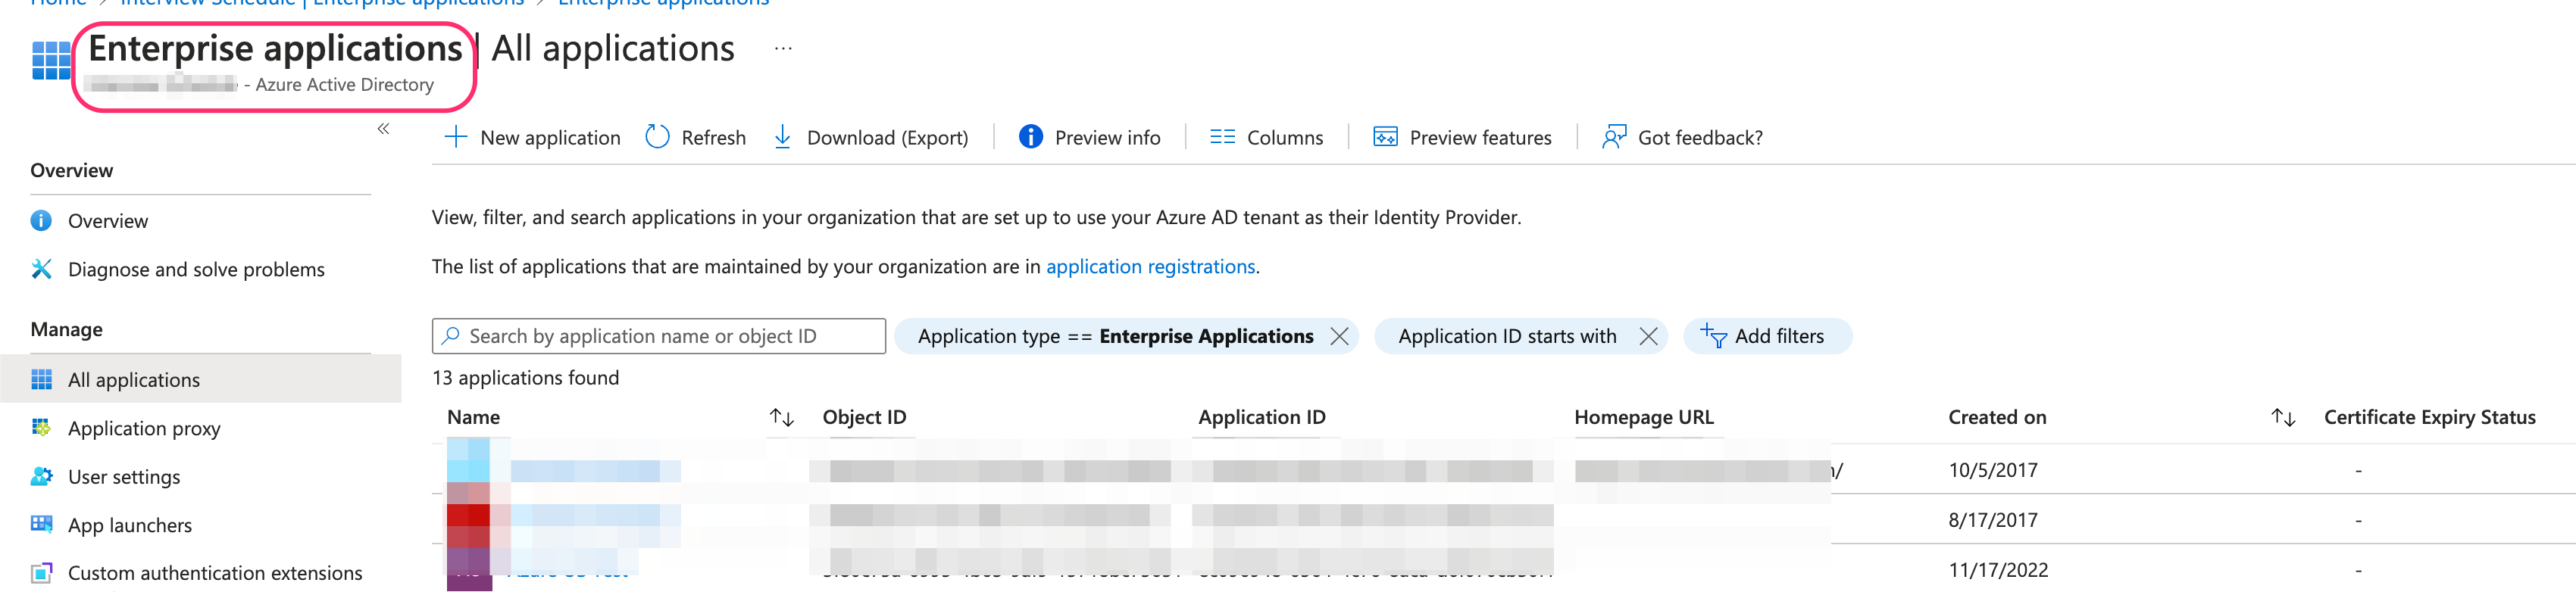This screenshot has width=2576, height=592.
Task: Click the Enterprise applications page title
Action: (275, 49)
